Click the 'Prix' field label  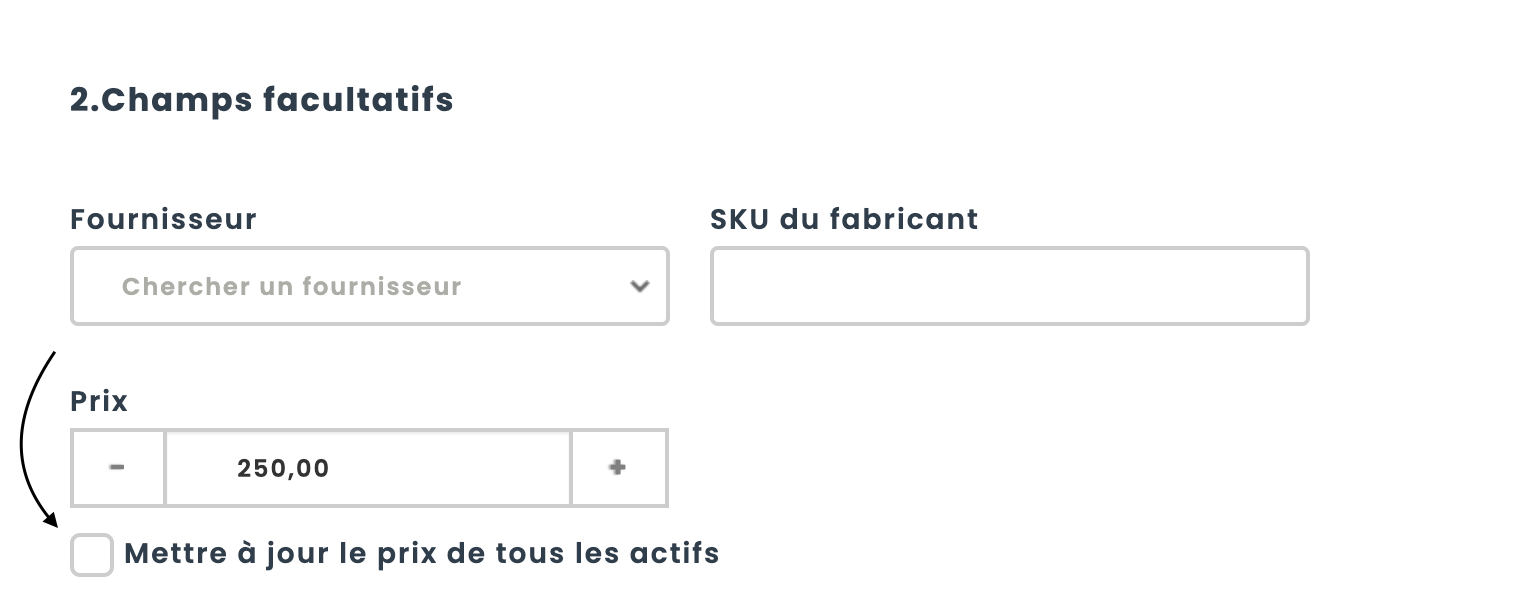coord(99,401)
